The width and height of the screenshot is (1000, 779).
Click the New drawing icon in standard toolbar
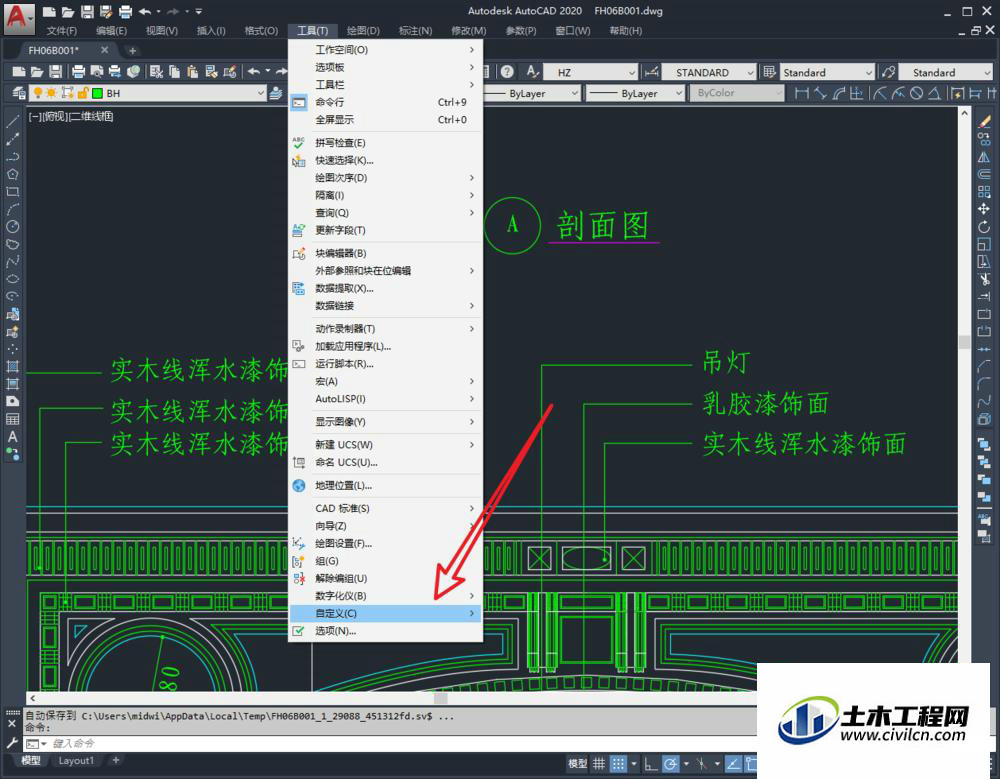coord(18,72)
